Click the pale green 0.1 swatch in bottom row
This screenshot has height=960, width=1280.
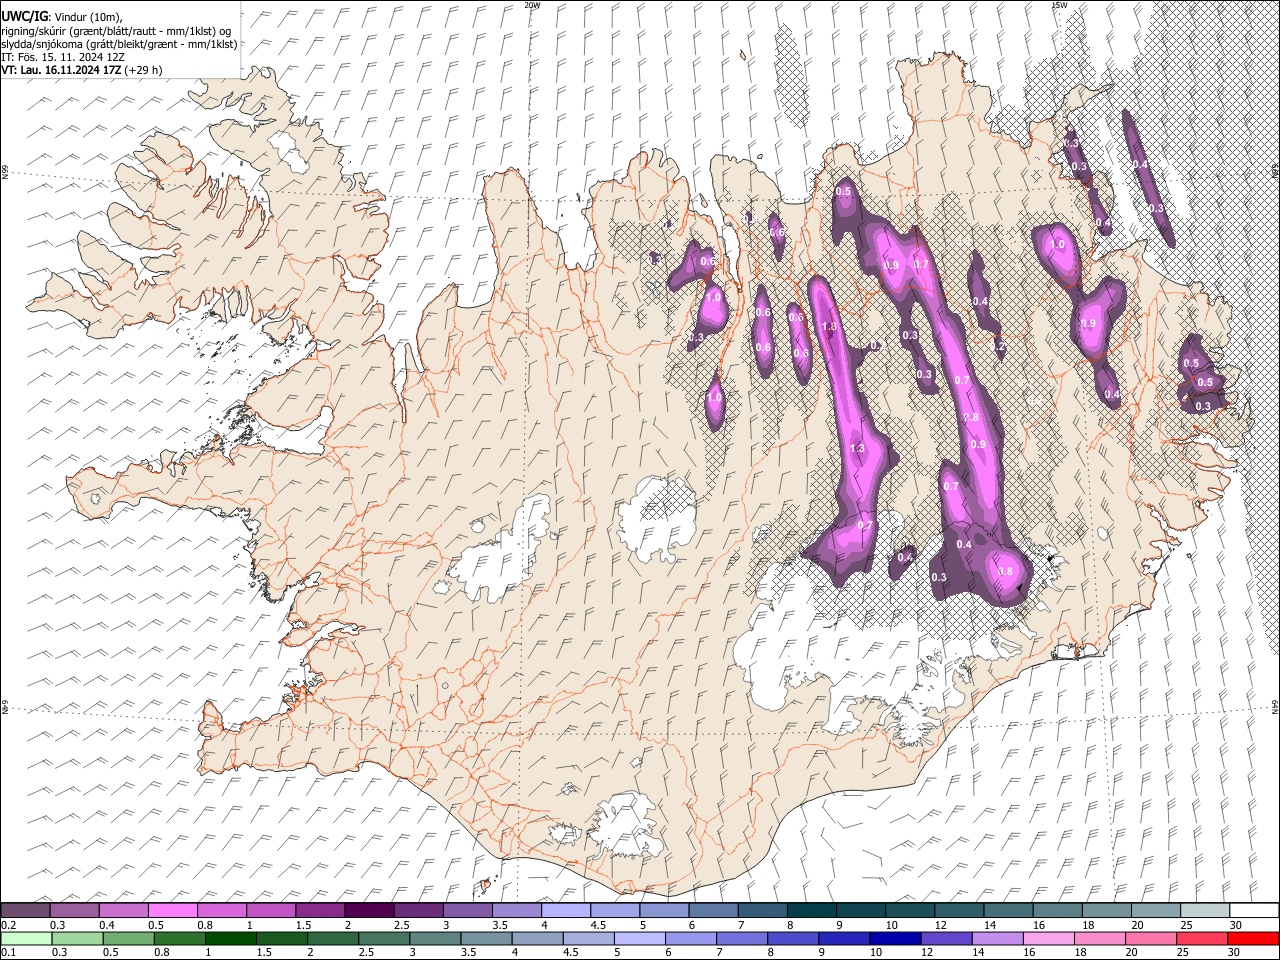pyautogui.click(x=26, y=938)
